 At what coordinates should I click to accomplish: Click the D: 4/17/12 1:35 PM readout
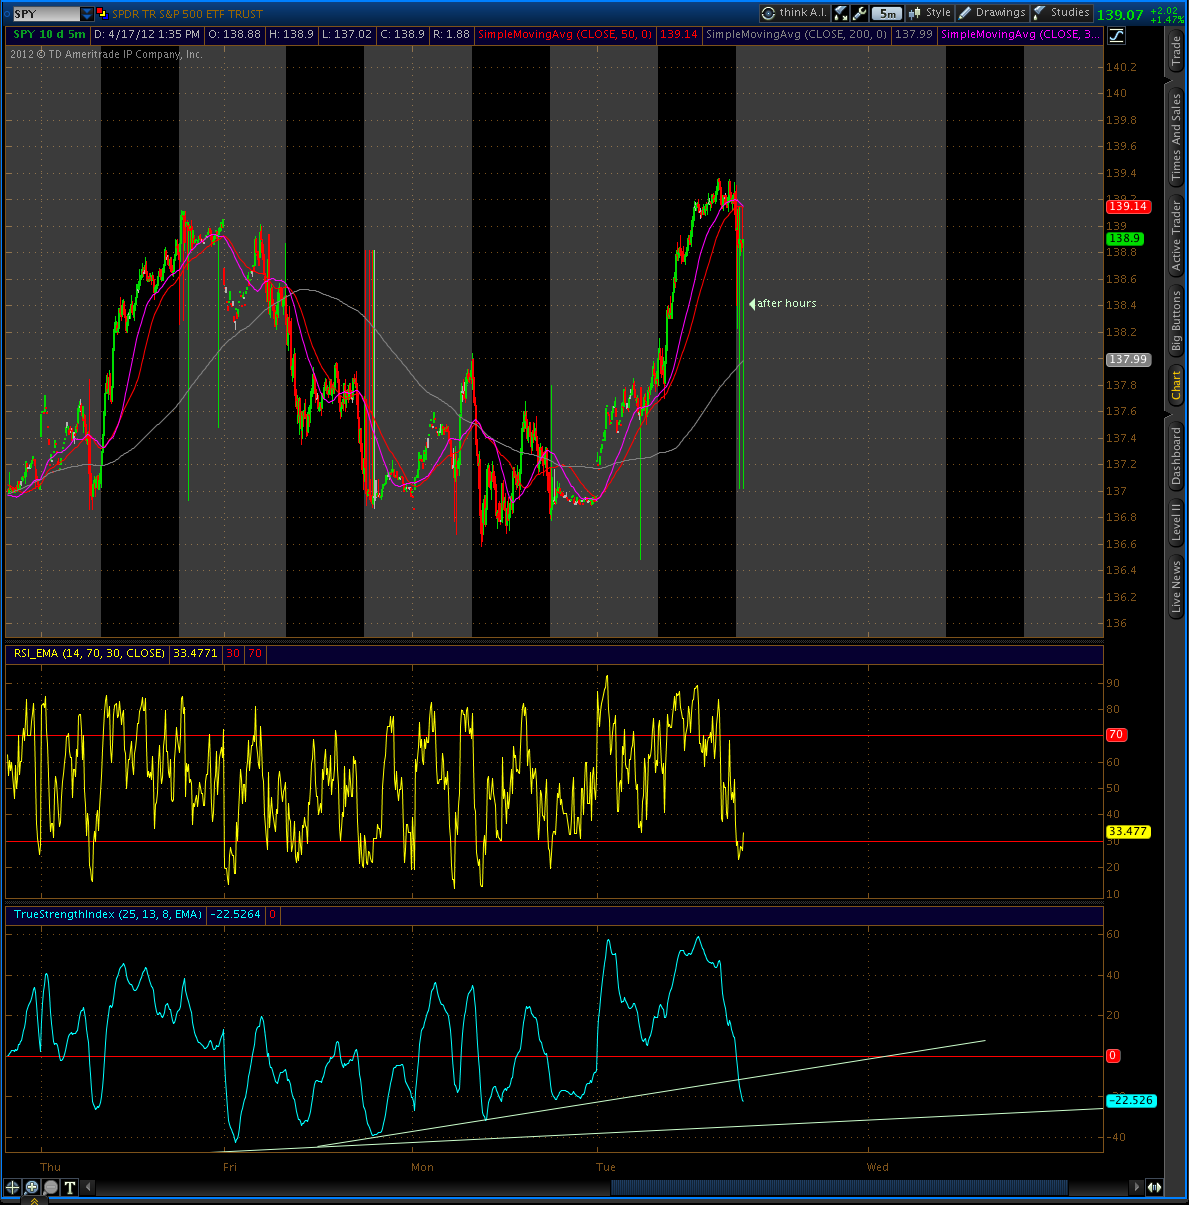148,34
